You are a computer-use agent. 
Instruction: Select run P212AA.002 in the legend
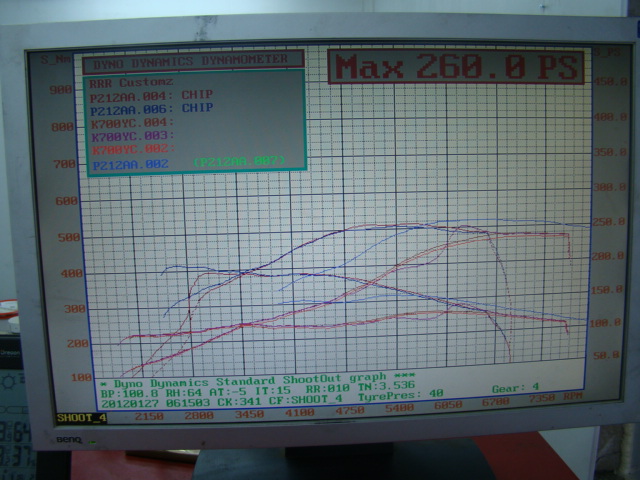tap(131, 164)
